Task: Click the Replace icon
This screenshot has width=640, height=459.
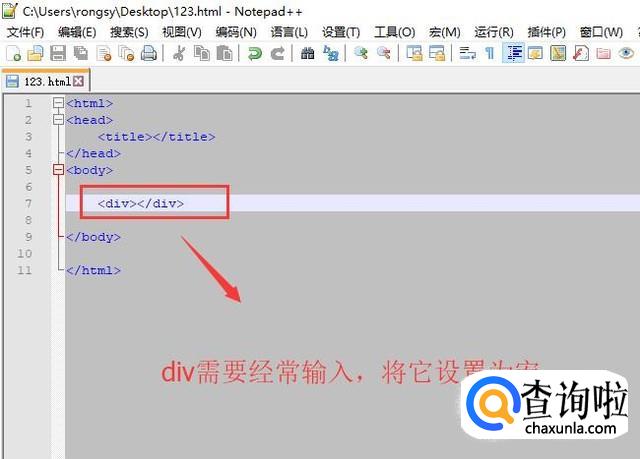Action: 330,53
